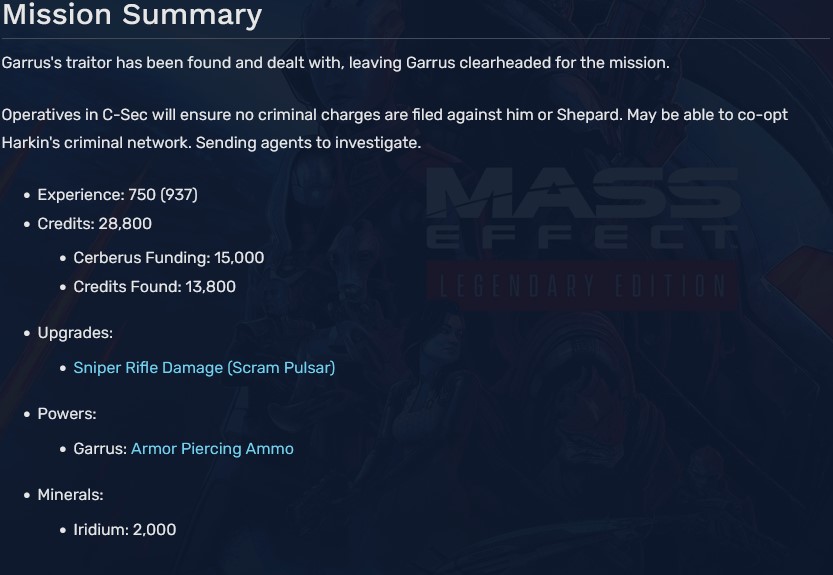Select the Minerals: list label
833x575 pixels.
click(x=70, y=494)
